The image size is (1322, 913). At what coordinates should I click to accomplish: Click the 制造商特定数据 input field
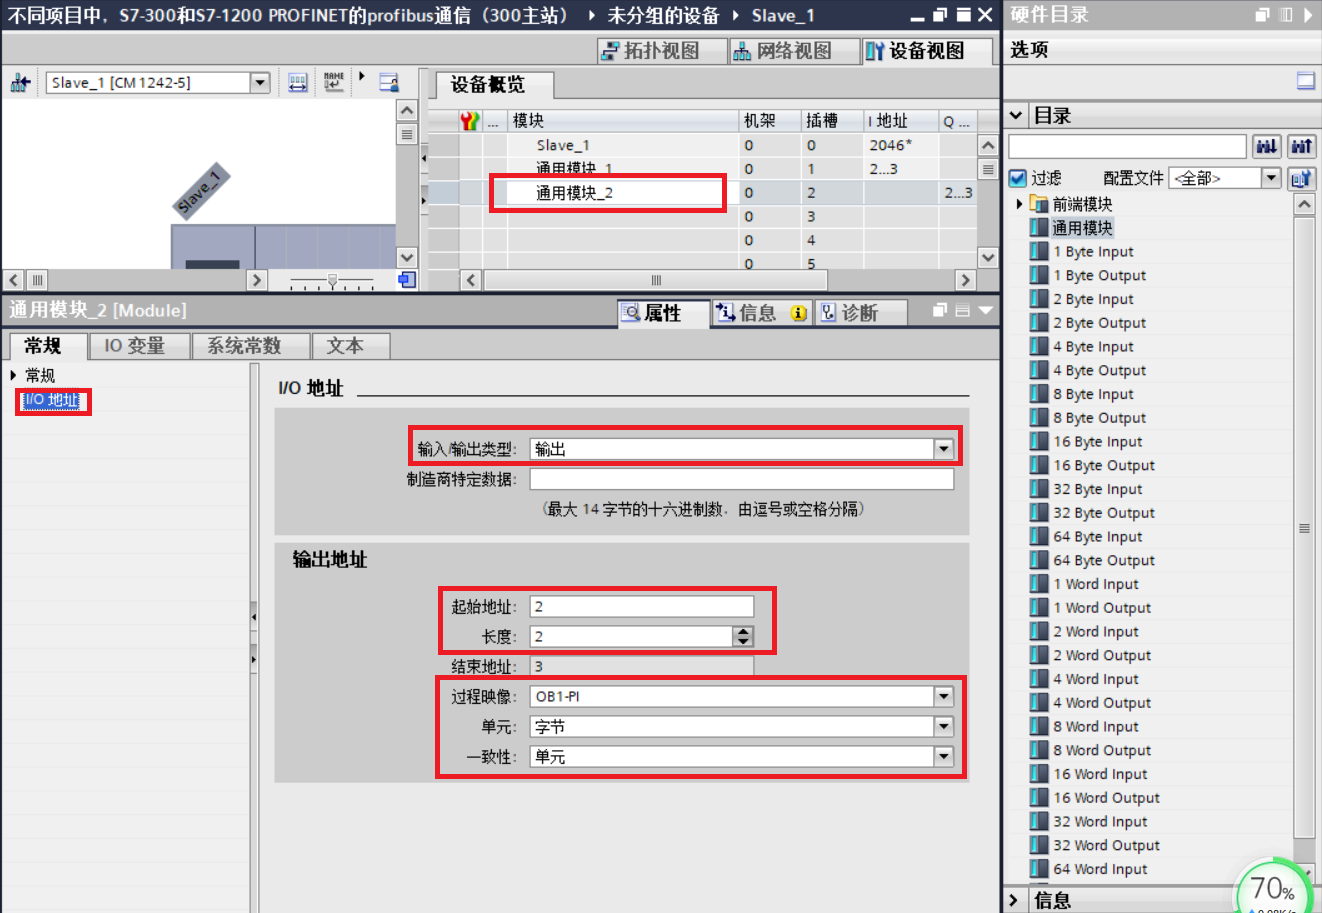(x=741, y=479)
